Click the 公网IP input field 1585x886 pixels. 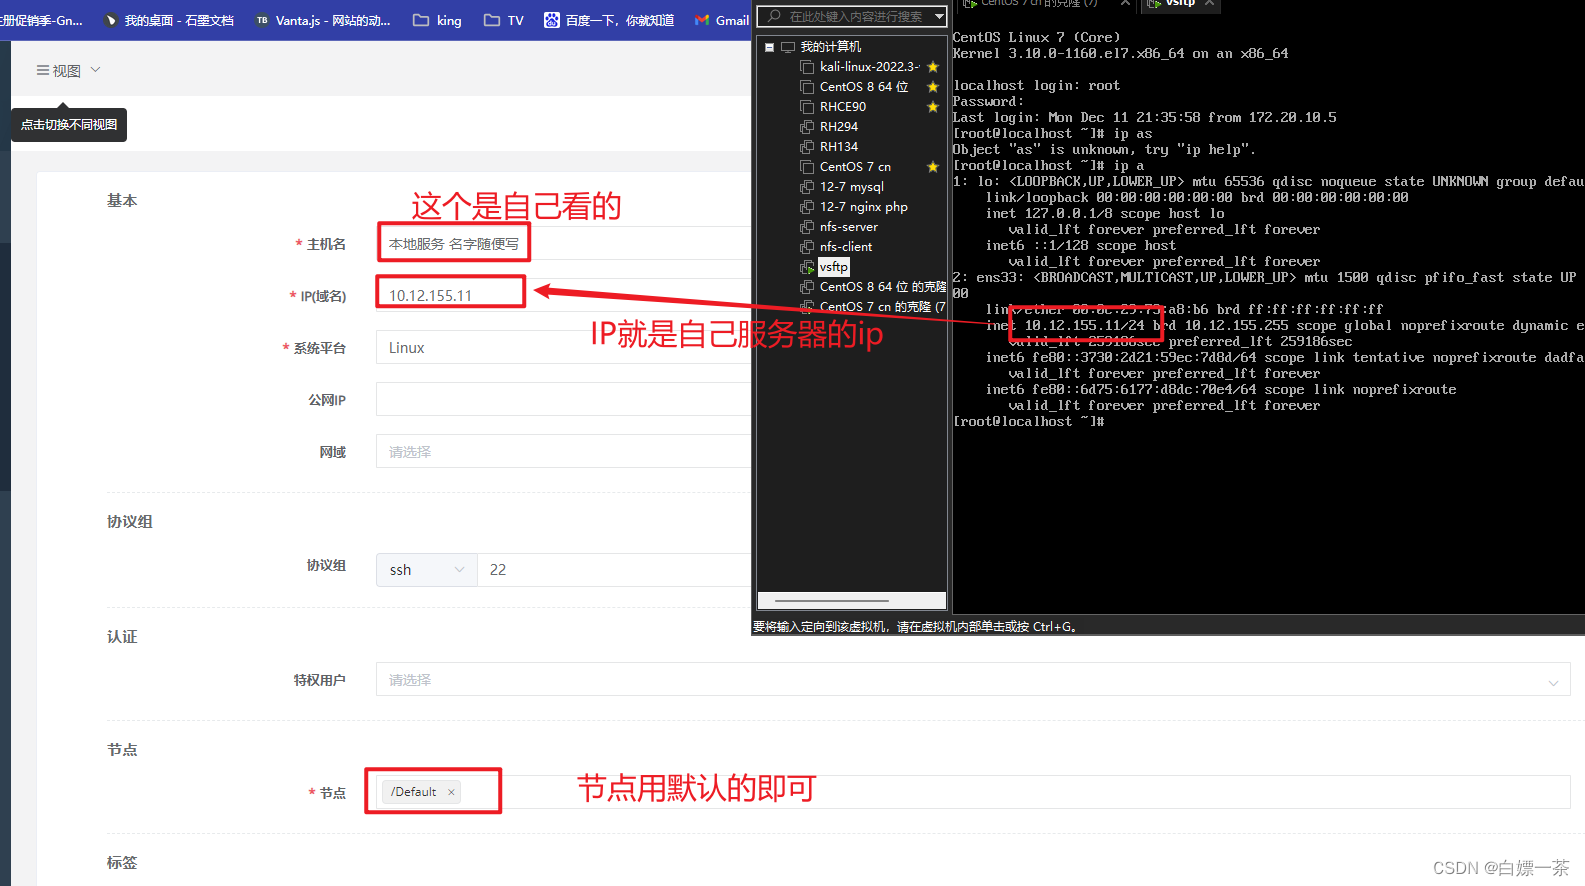click(563, 399)
